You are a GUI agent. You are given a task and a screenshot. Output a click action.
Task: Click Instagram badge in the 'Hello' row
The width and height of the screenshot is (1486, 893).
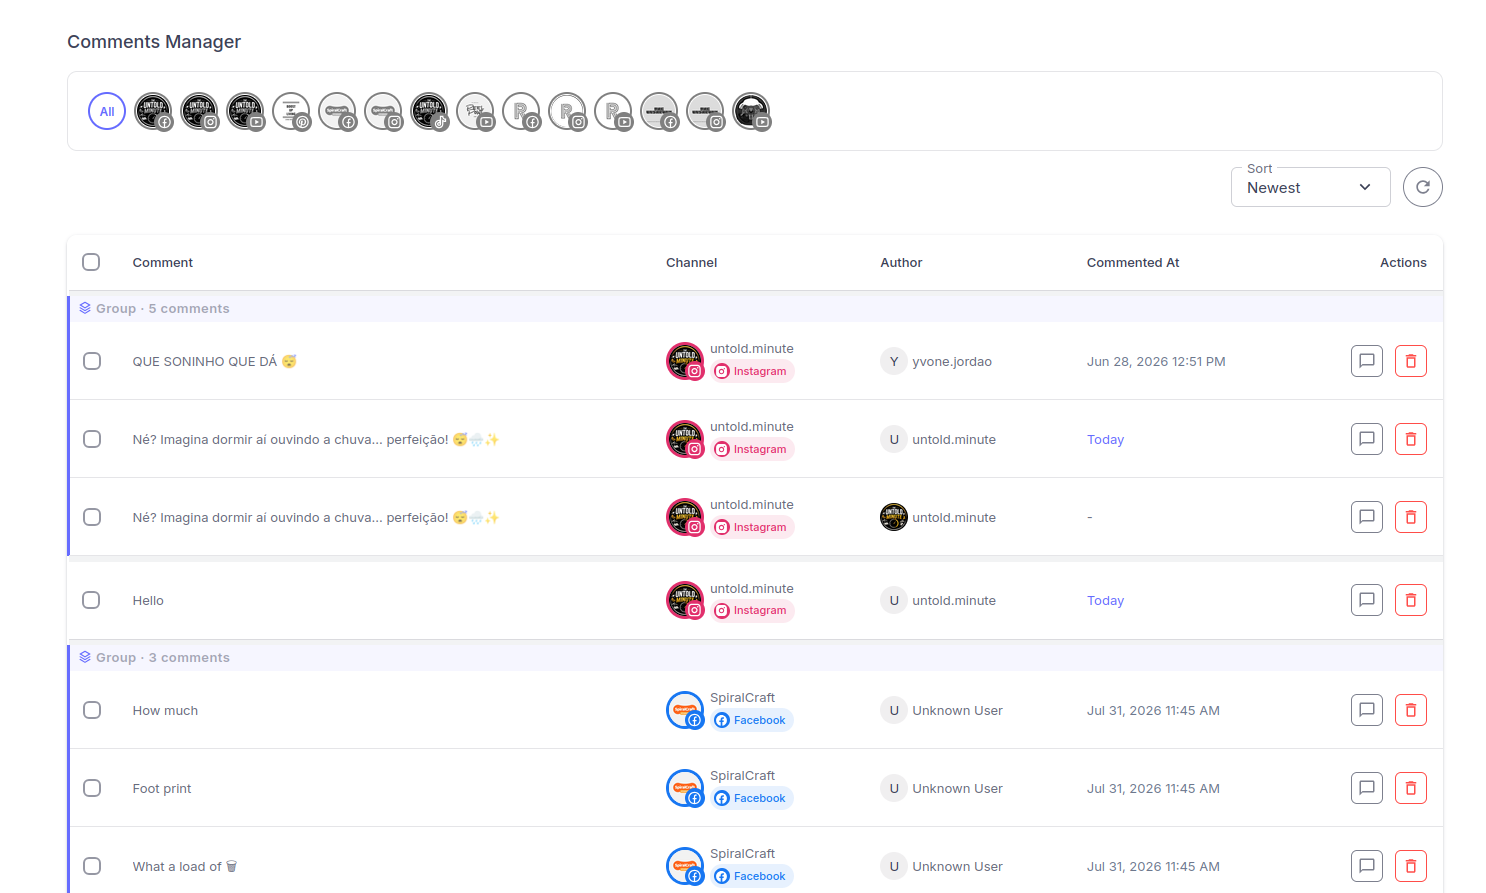point(752,610)
